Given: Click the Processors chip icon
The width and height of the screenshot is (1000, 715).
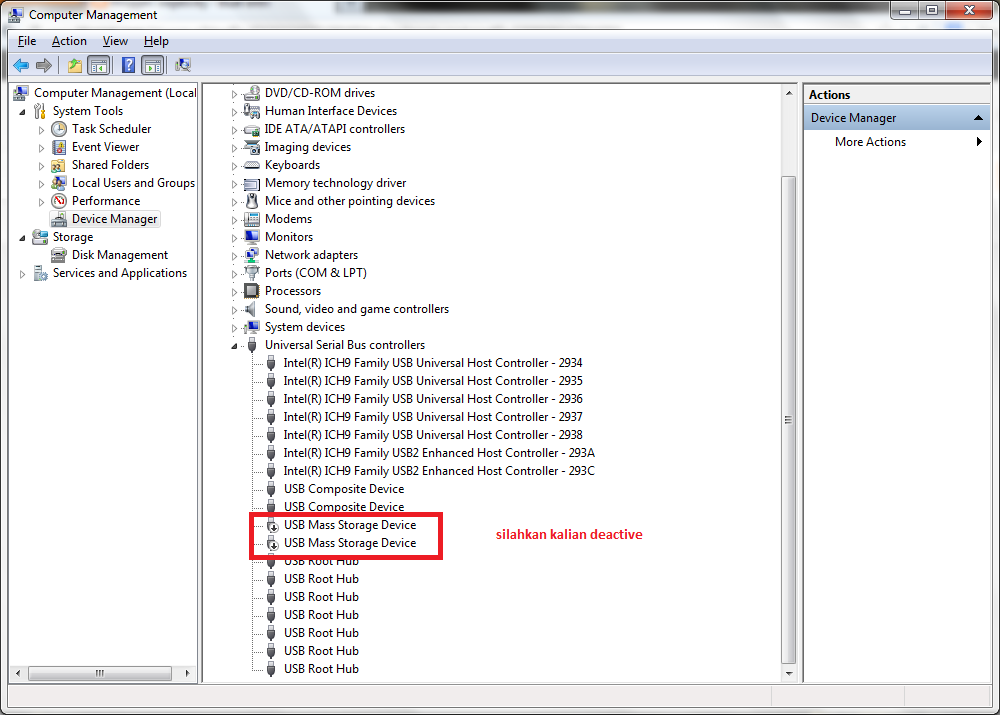Looking at the screenshot, I should tap(252, 291).
